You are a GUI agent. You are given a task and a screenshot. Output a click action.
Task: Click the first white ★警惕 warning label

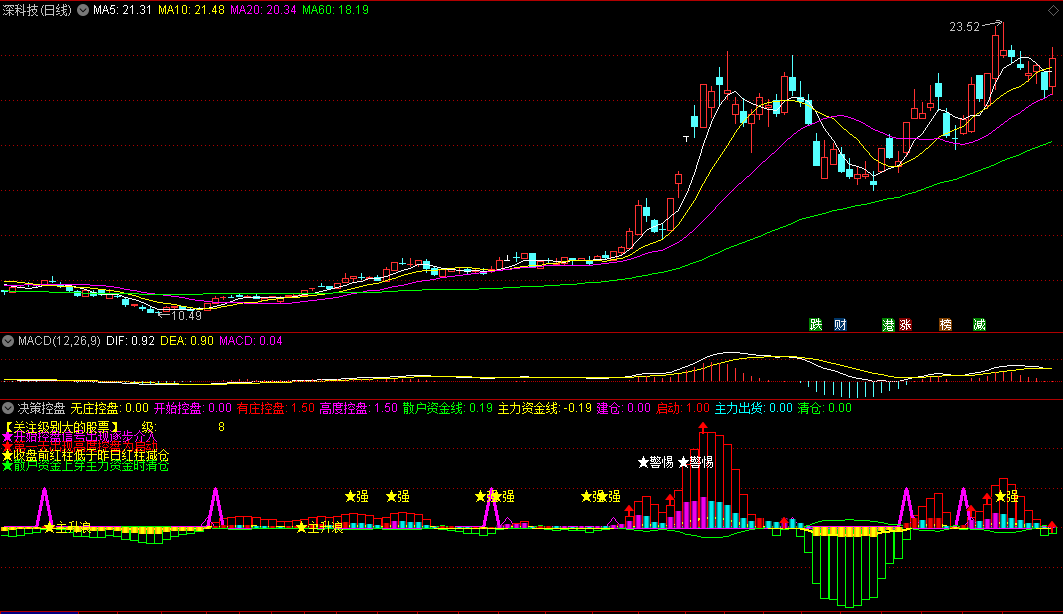656,462
